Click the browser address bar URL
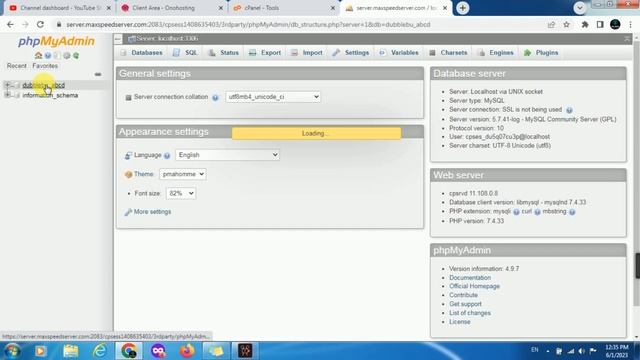The image size is (640, 360). coord(248,24)
